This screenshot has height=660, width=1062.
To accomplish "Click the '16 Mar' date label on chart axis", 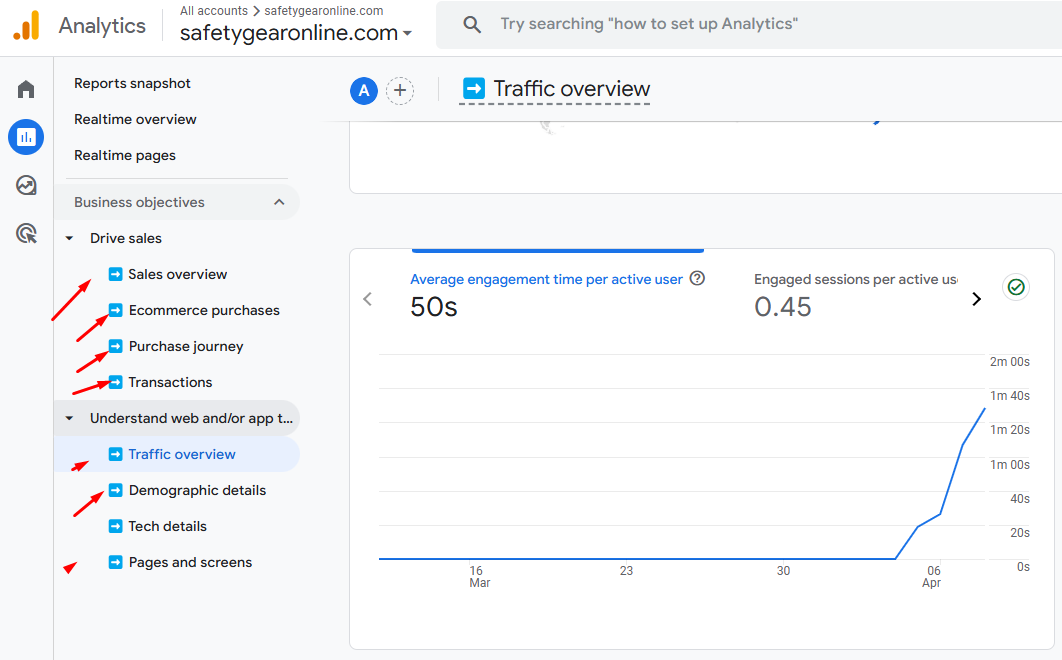I will (480, 577).
